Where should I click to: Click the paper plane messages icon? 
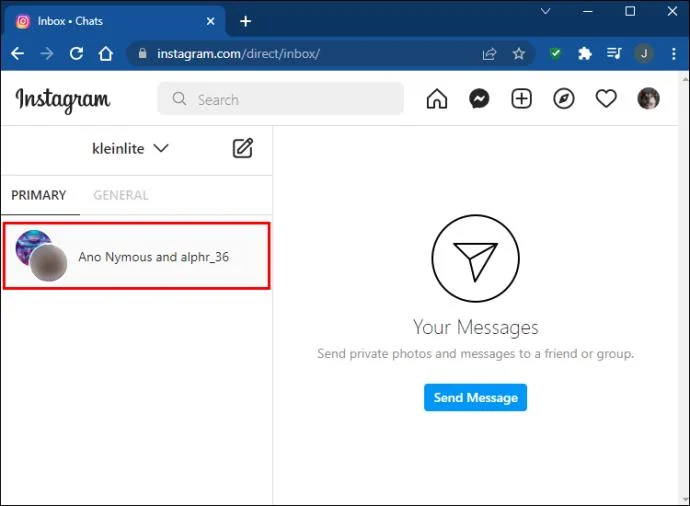[475, 258]
